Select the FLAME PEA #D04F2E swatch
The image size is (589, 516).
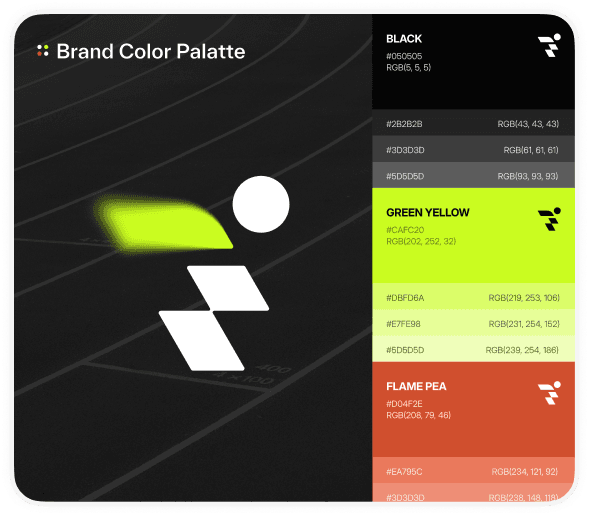(473, 409)
